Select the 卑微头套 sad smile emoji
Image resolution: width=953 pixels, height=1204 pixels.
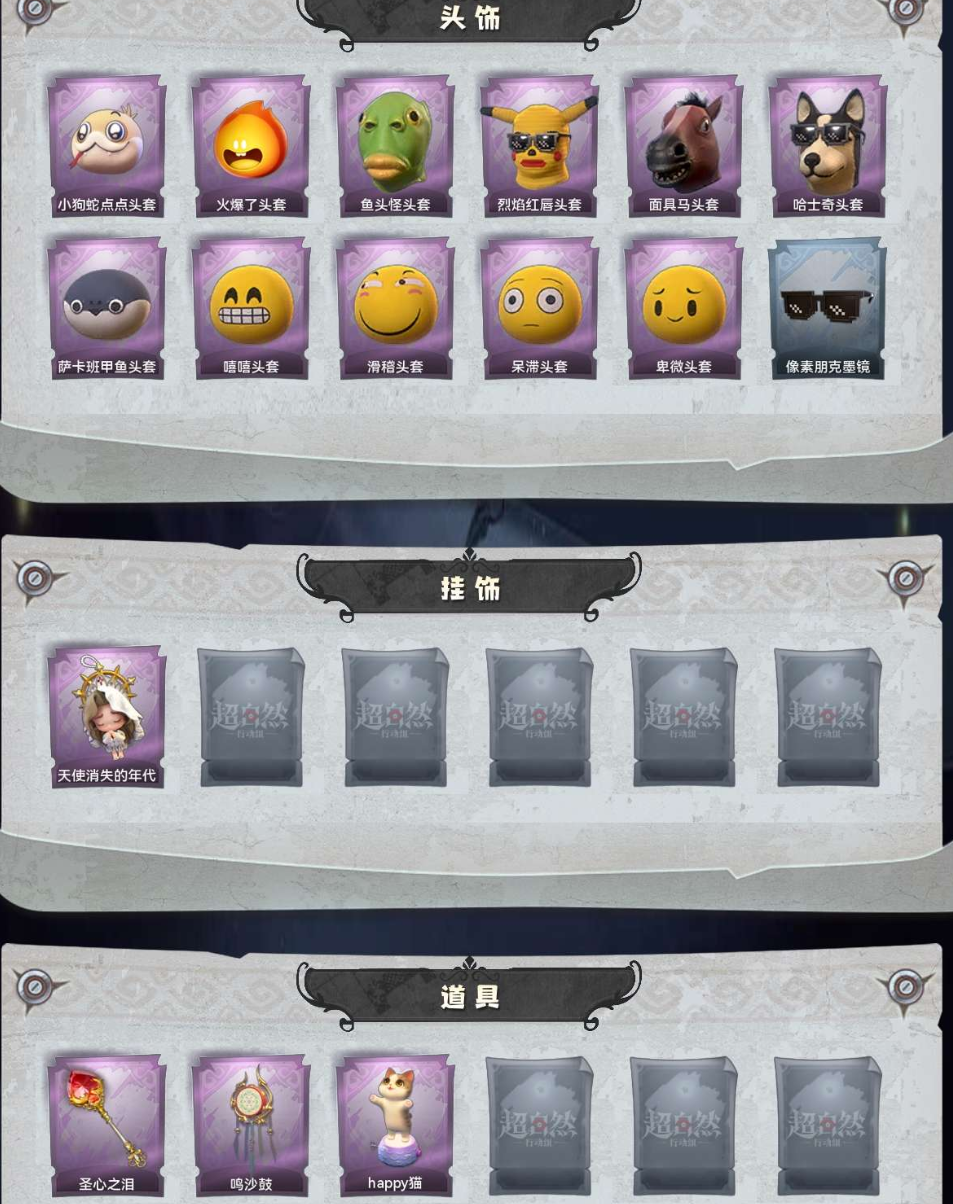[683, 309]
